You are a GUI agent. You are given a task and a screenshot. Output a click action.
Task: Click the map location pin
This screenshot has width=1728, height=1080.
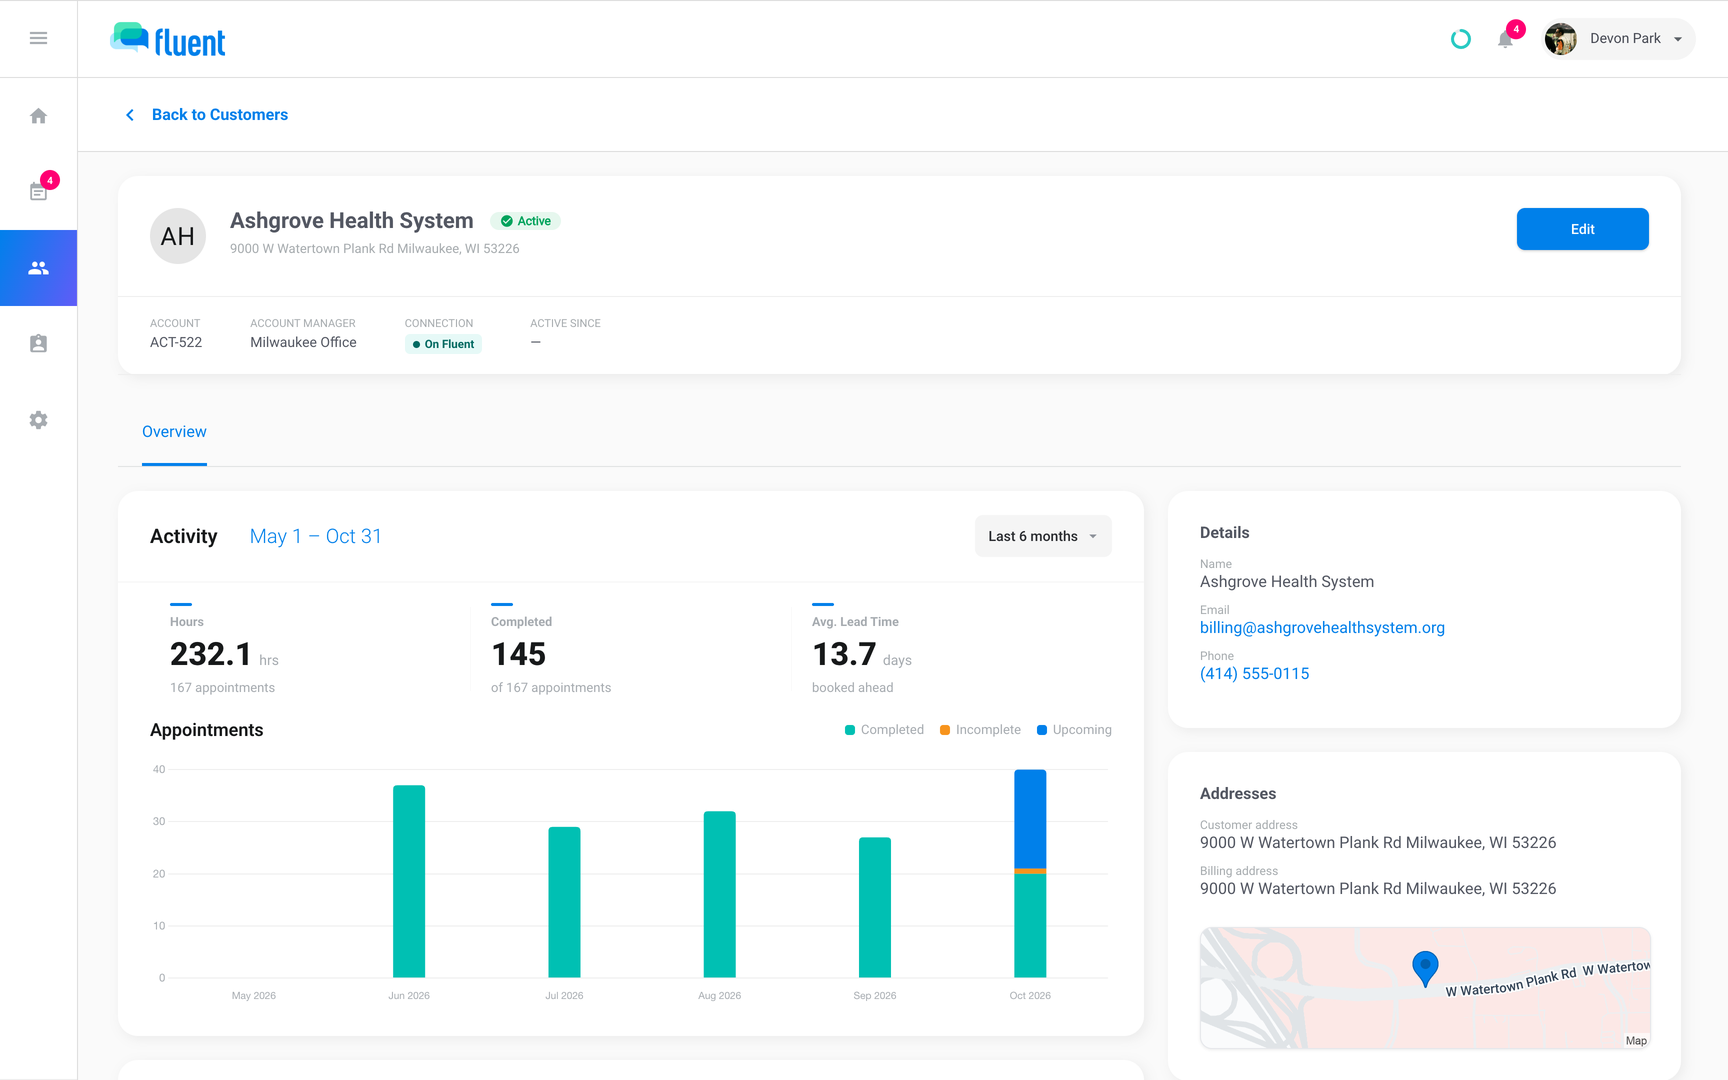click(x=1425, y=968)
